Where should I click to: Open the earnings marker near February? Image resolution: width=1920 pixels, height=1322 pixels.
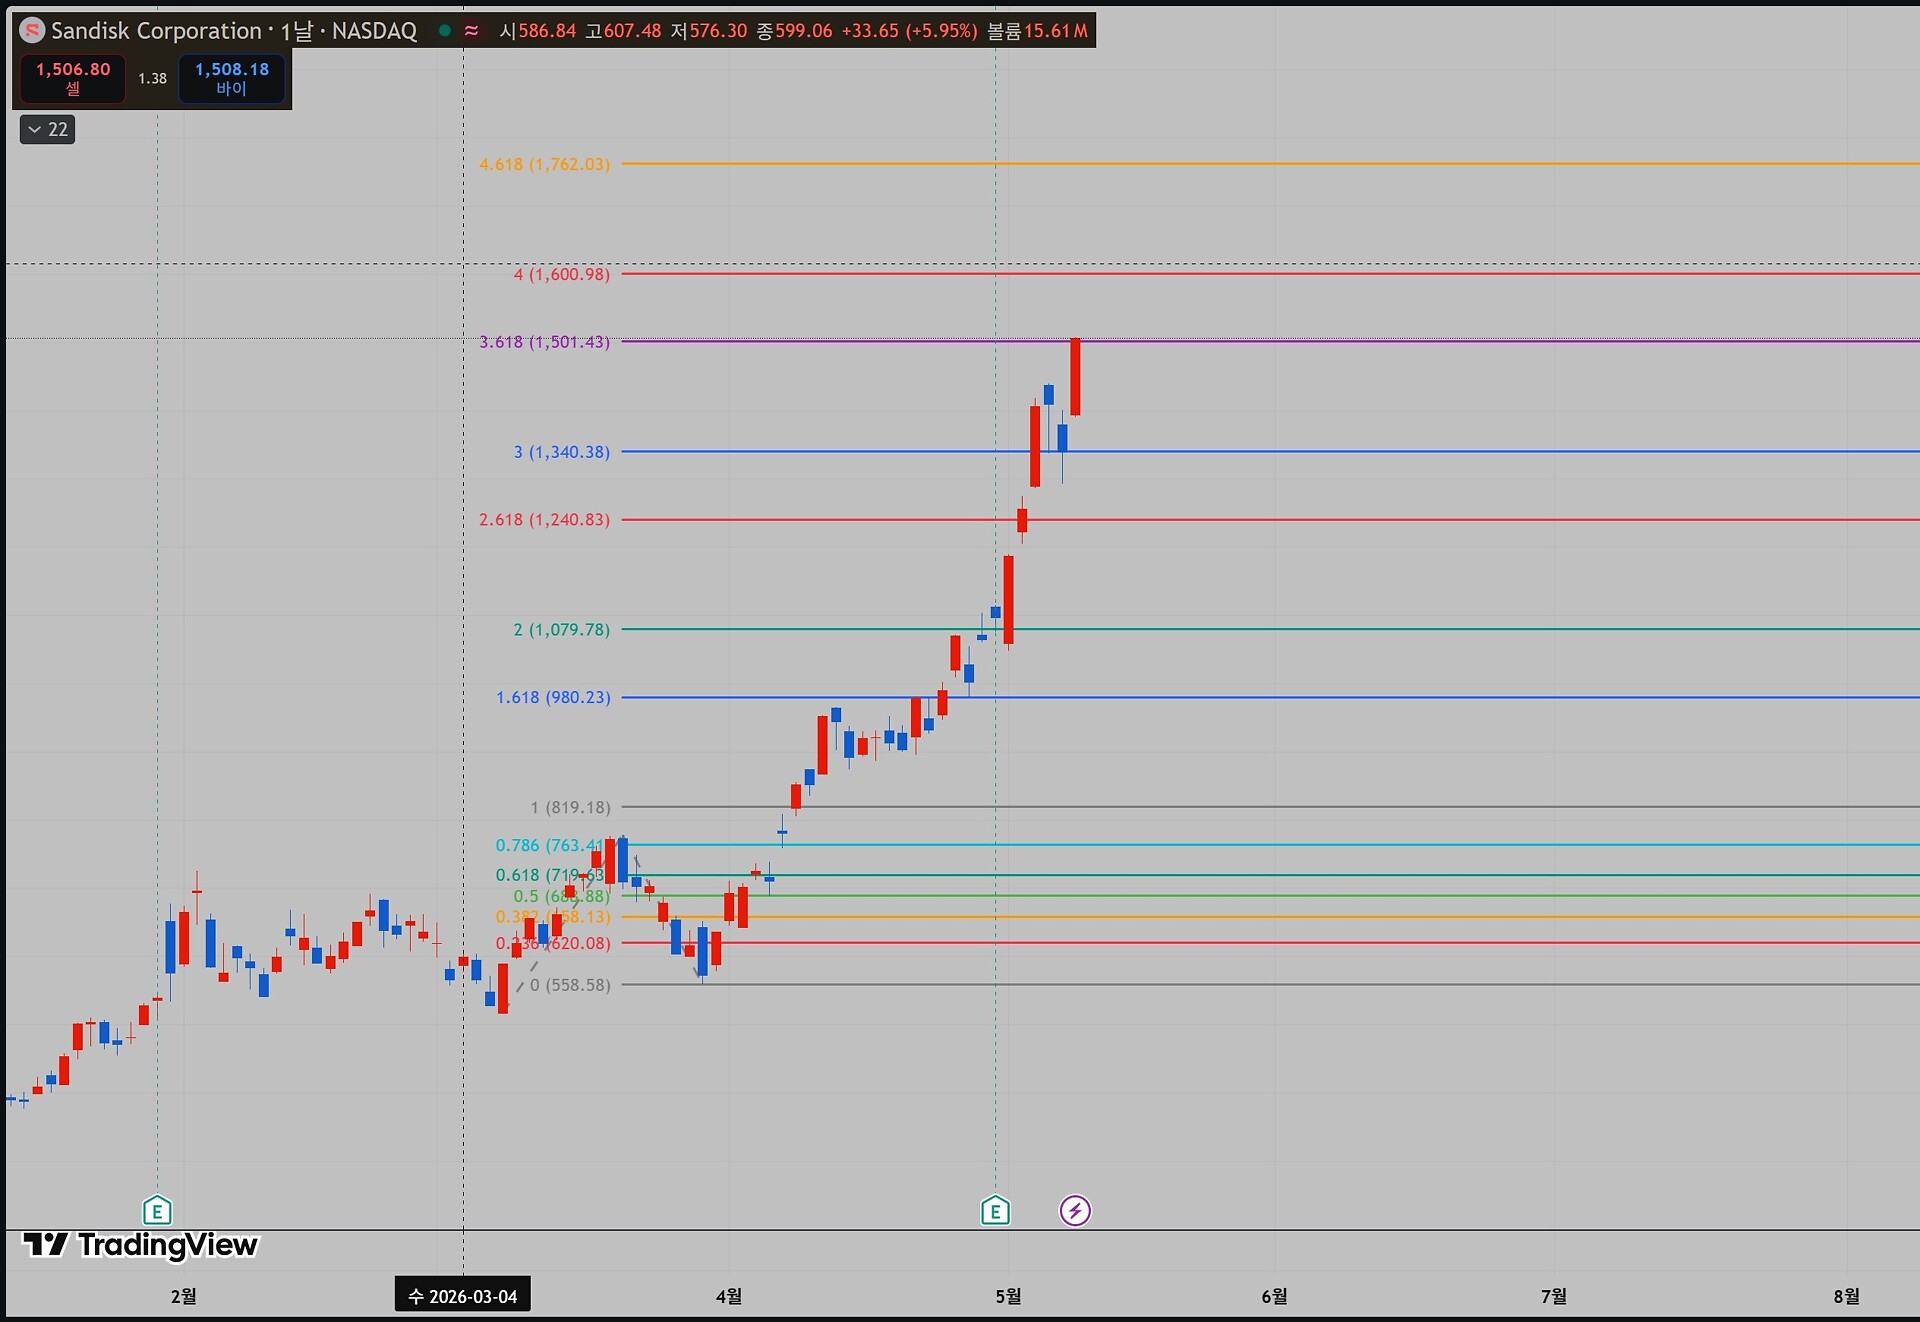tap(157, 1211)
